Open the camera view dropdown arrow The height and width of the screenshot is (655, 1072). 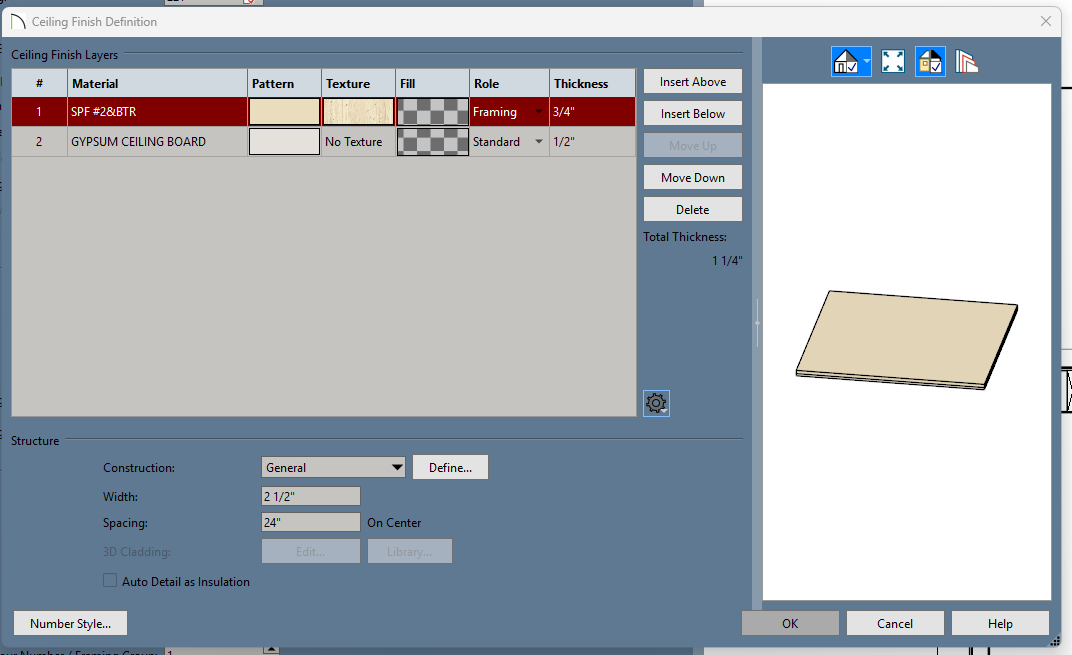coord(866,62)
